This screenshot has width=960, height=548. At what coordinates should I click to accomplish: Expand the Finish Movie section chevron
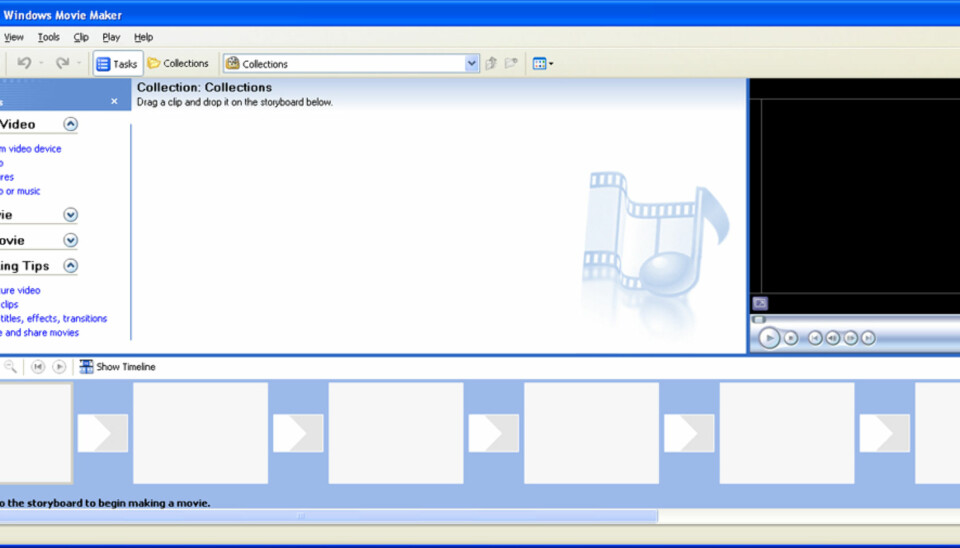(70, 240)
